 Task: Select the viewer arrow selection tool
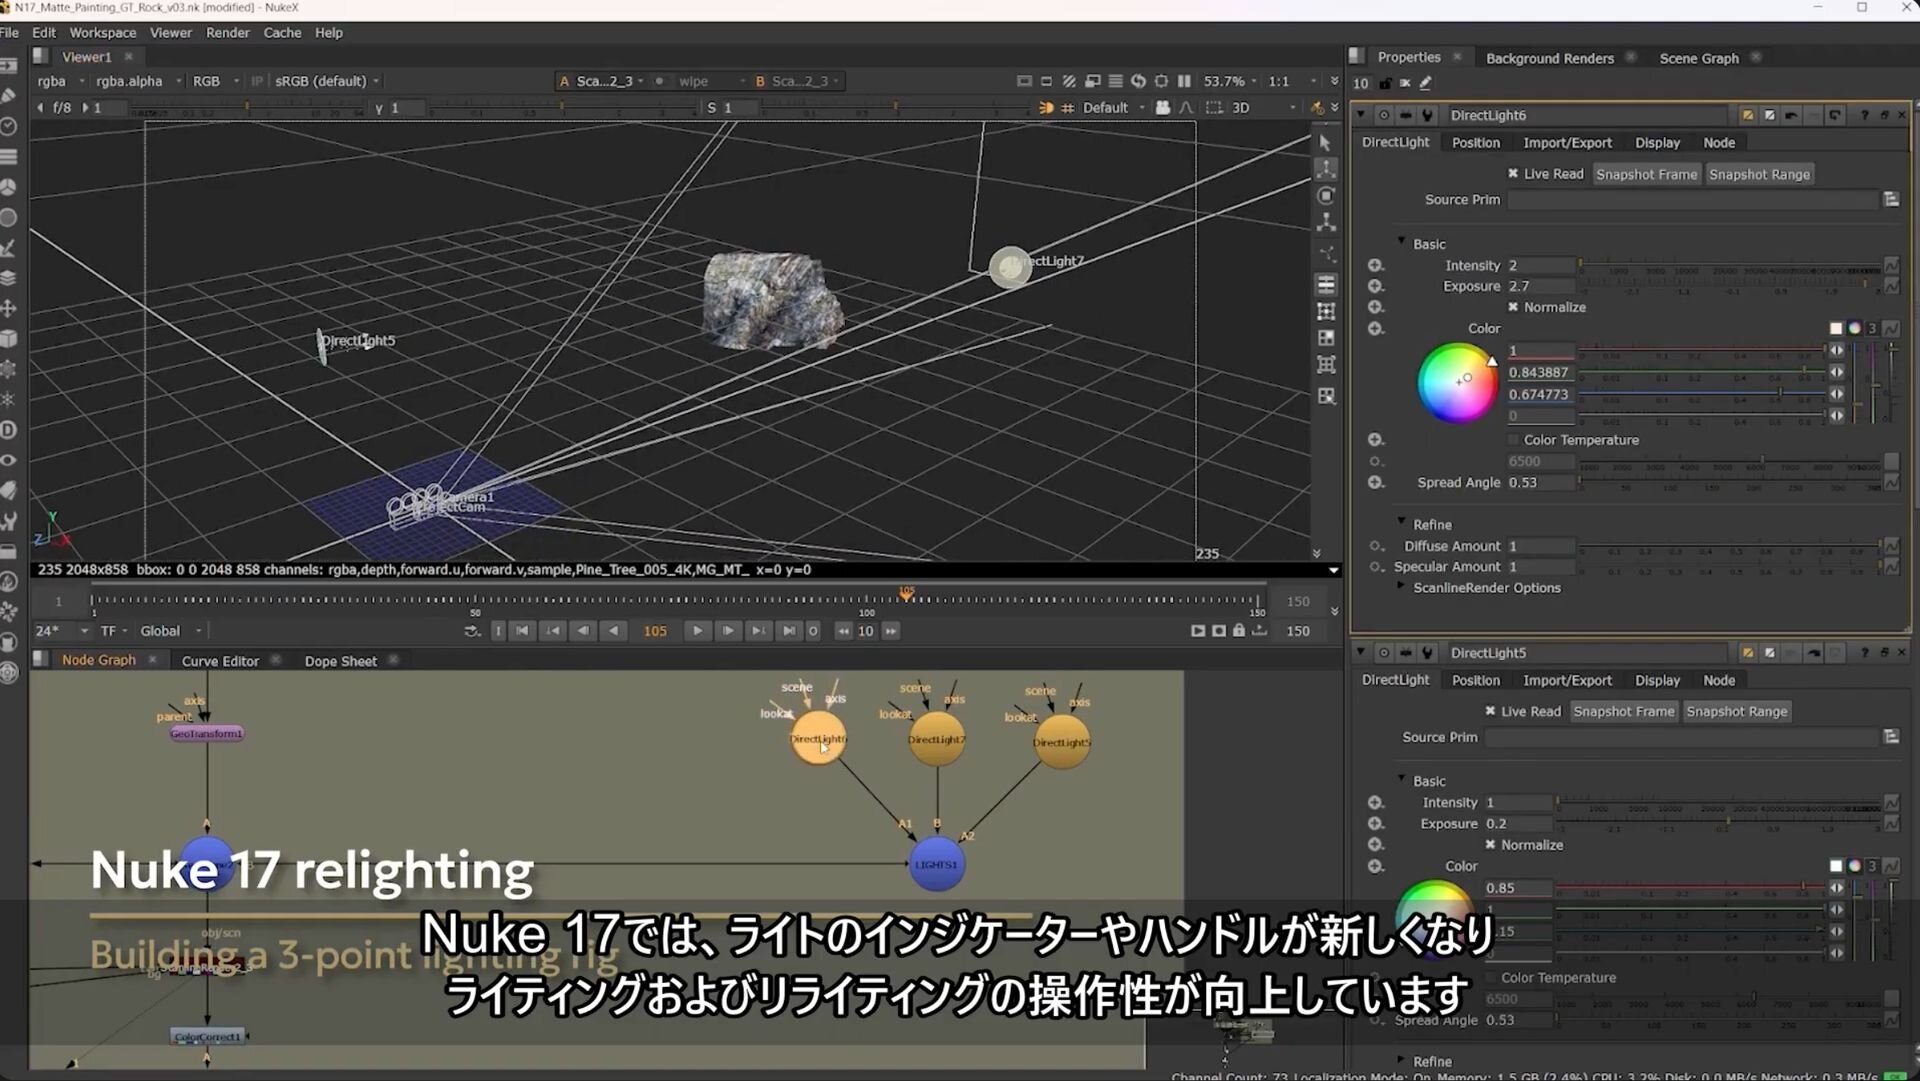(1326, 143)
